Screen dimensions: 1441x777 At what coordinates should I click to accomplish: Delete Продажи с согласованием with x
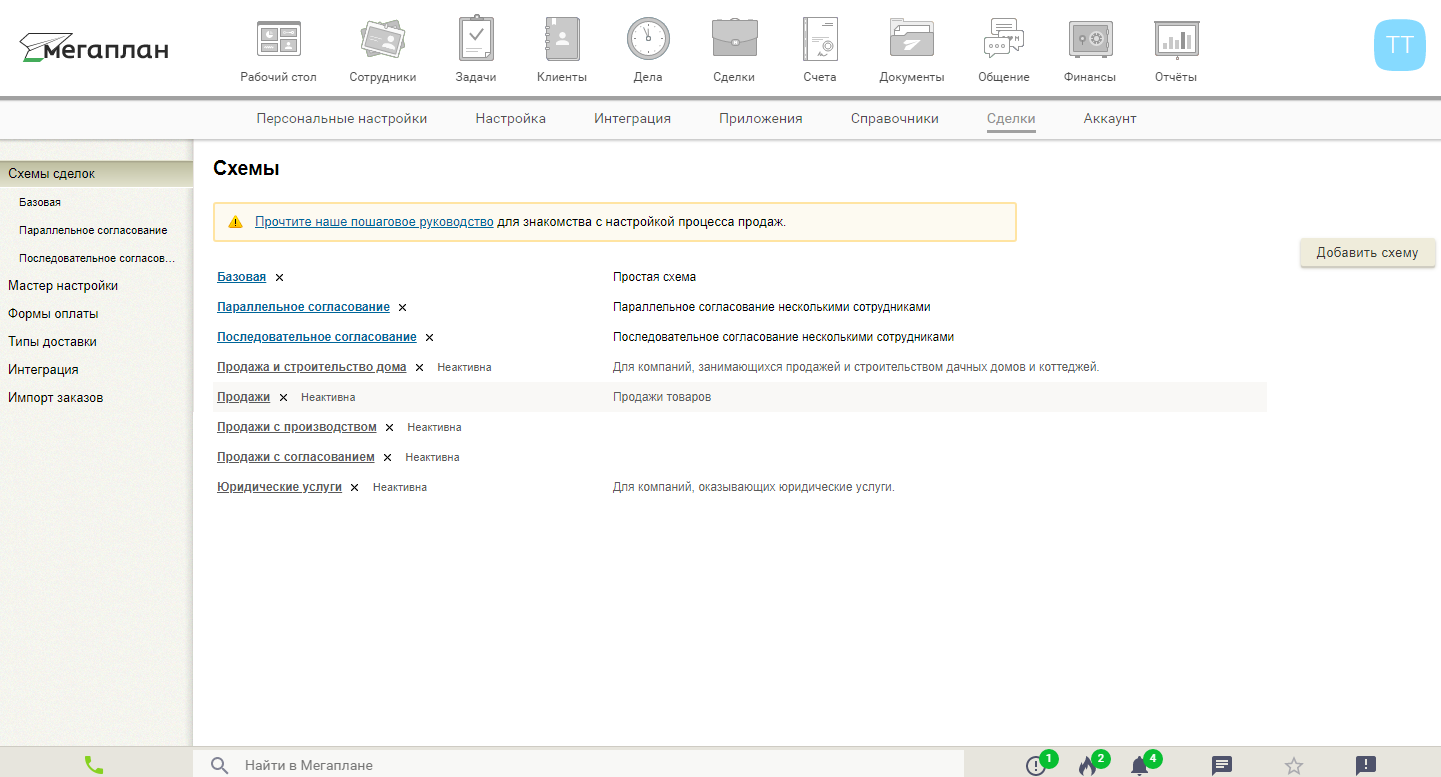(387, 458)
